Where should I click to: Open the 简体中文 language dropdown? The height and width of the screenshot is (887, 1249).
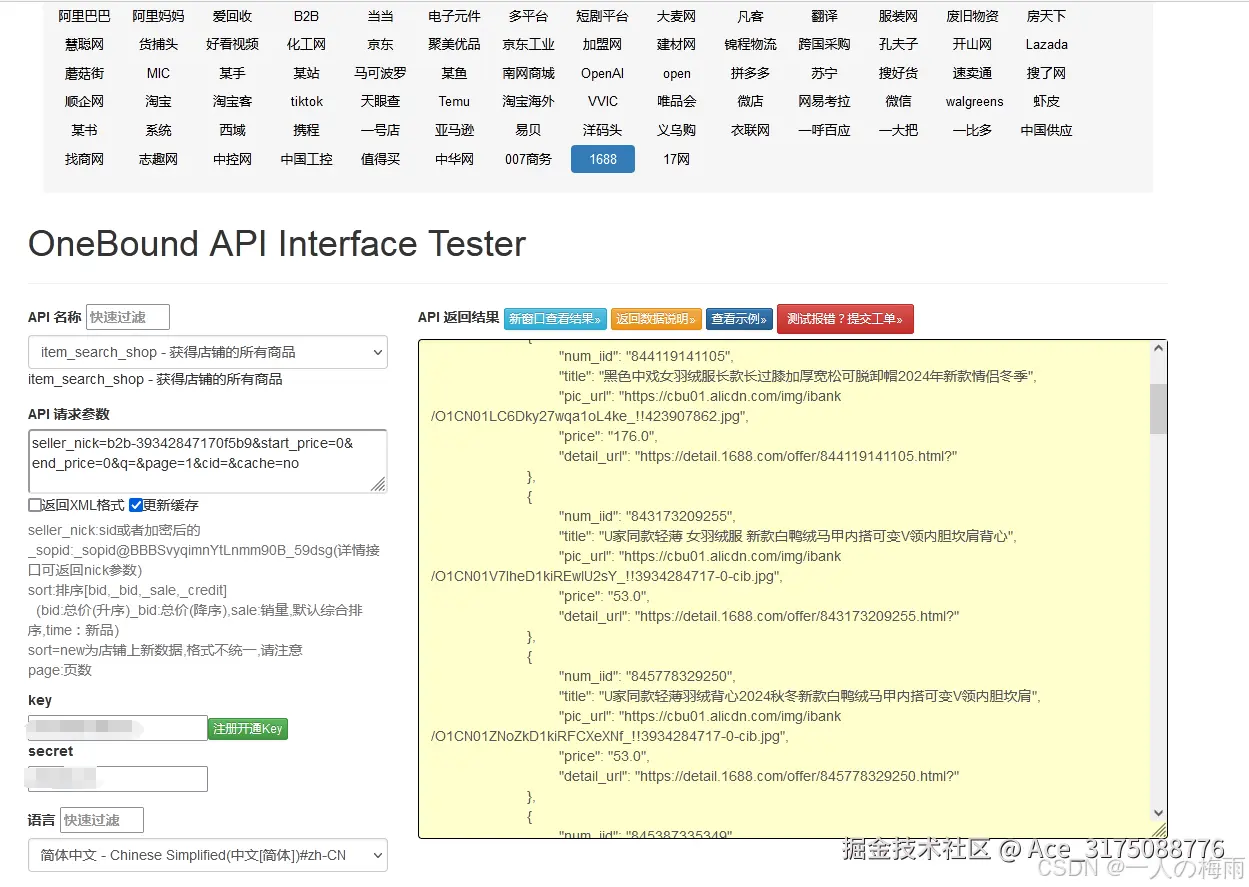point(208,855)
